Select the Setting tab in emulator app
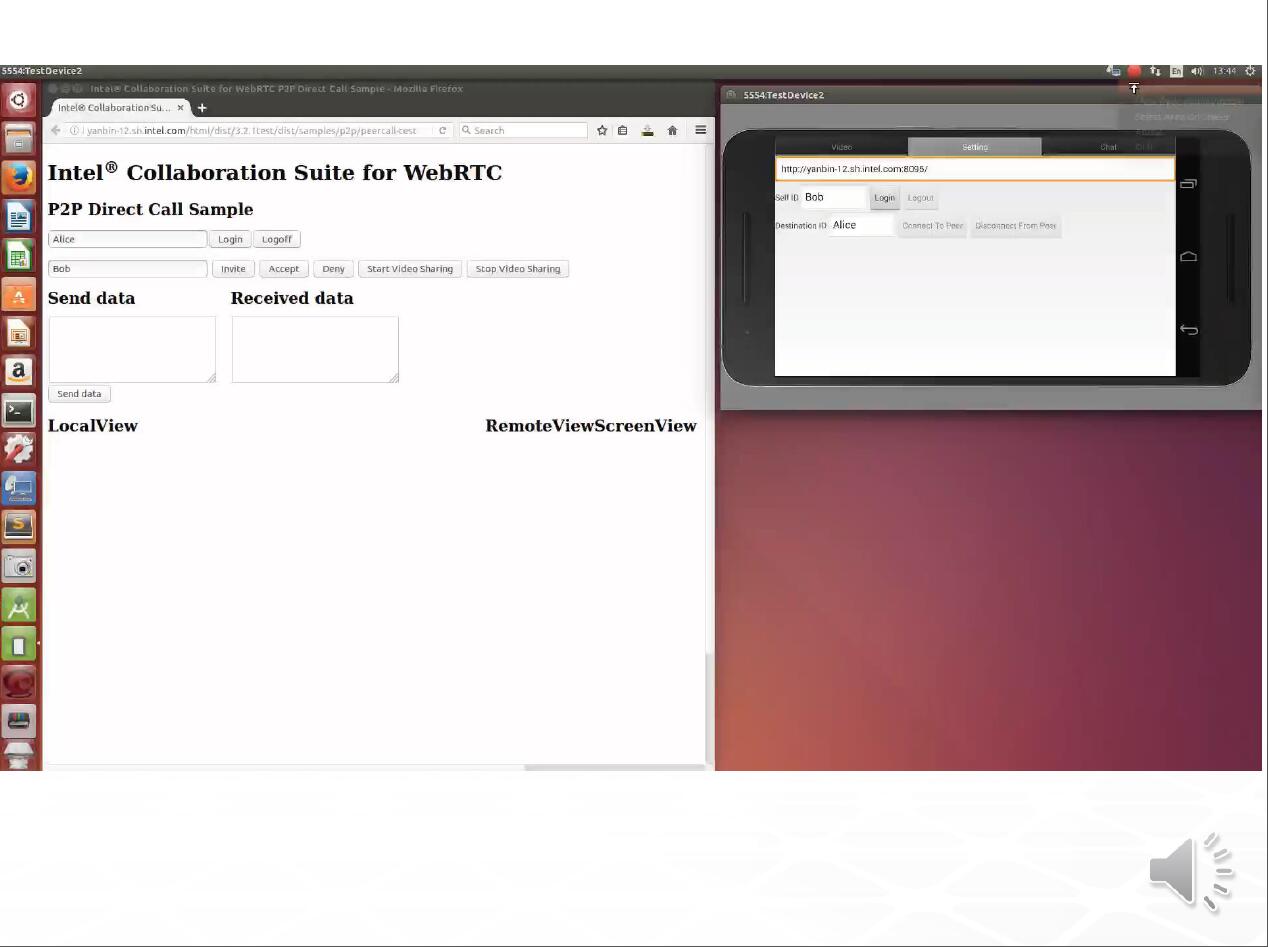 pyautogui.click(x=975, y=147)
